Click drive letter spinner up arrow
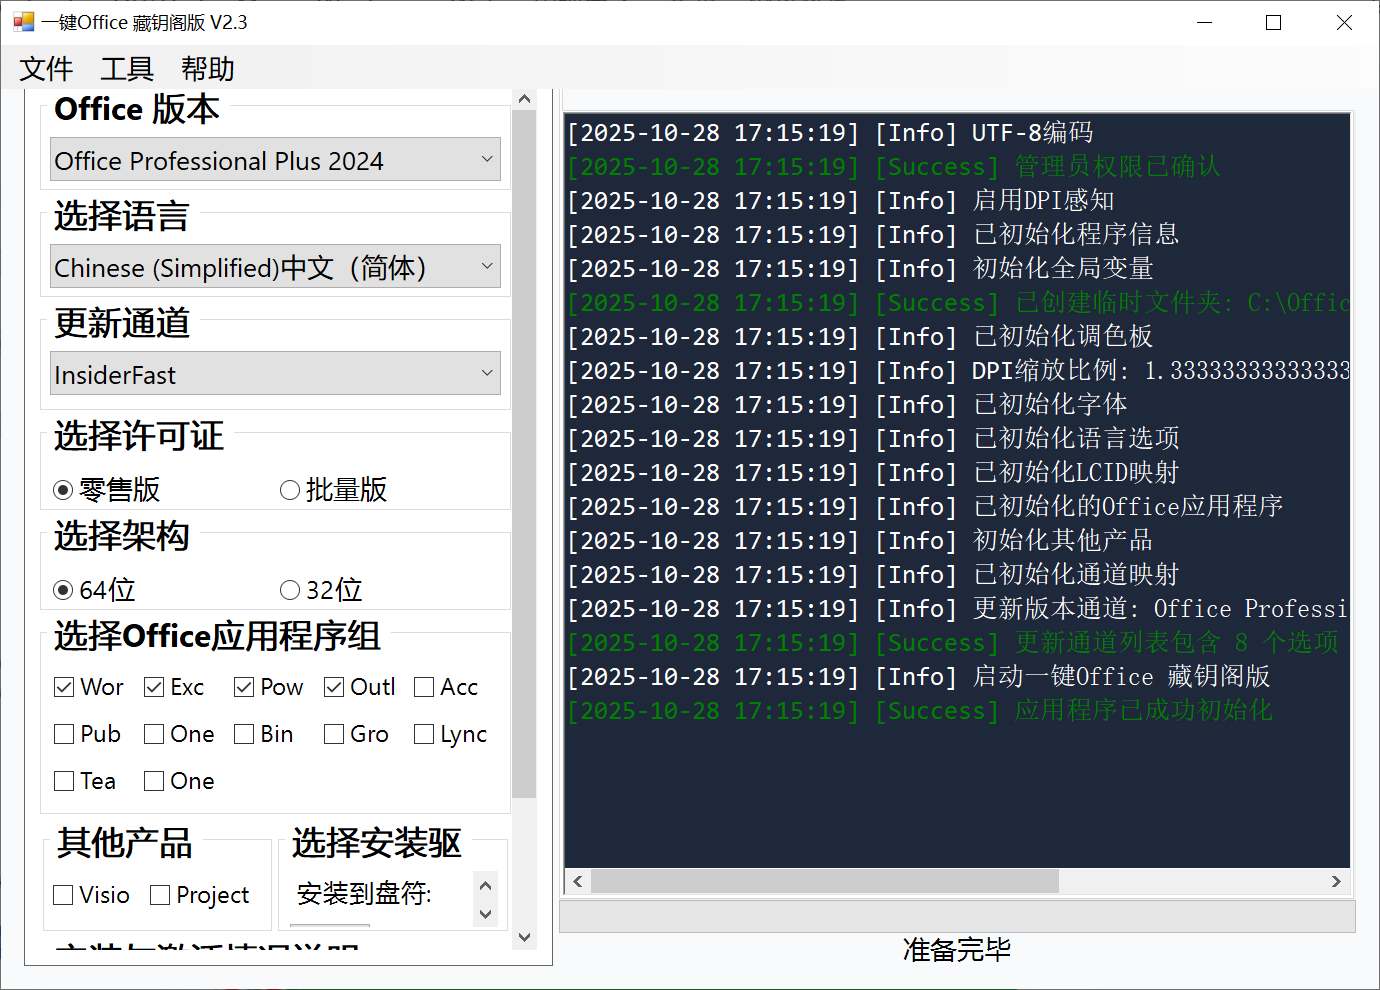Image resolution: width=1380 pixels, height=990 pixels. click(486, 885)
